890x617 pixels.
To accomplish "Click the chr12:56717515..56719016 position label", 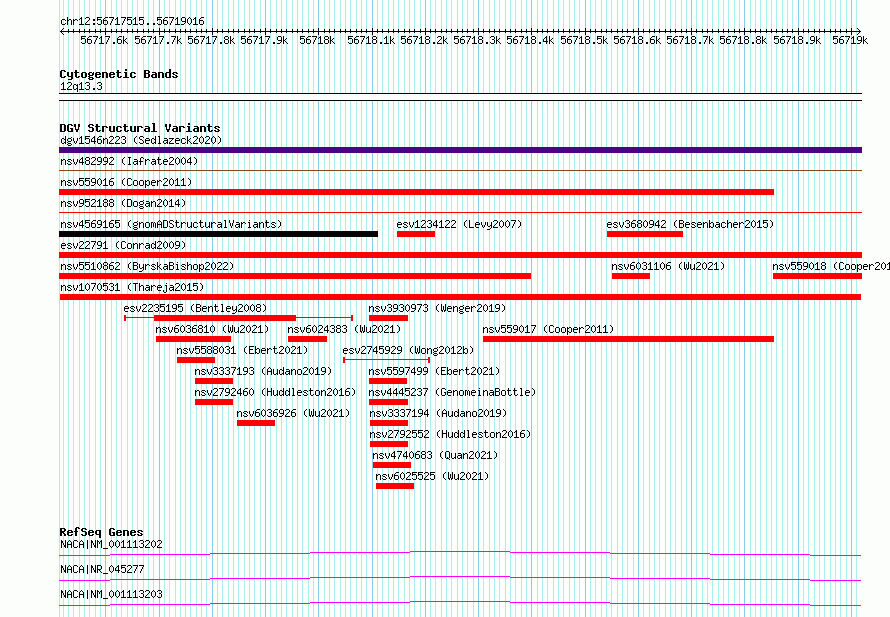I will (132, 22).
